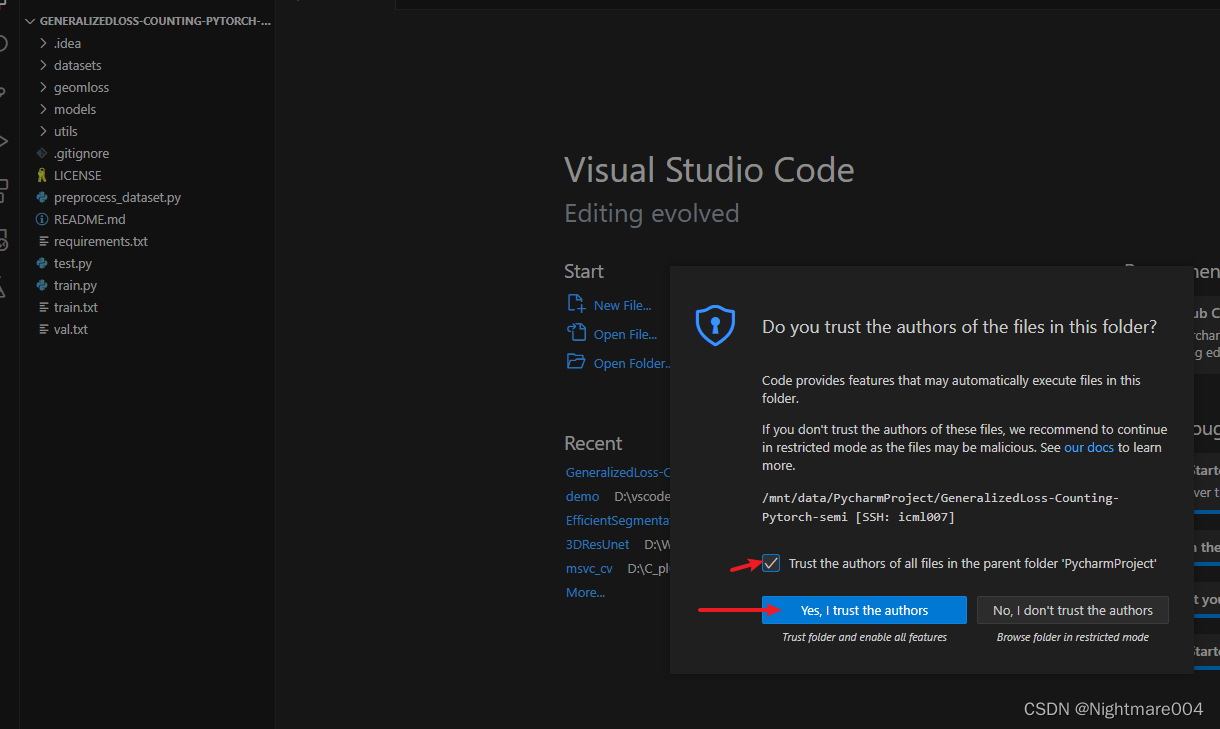Expand the geomloss folder
The width and height of the screenshot is (1220, 729).
pyautogui.click(x=43, y=88)
